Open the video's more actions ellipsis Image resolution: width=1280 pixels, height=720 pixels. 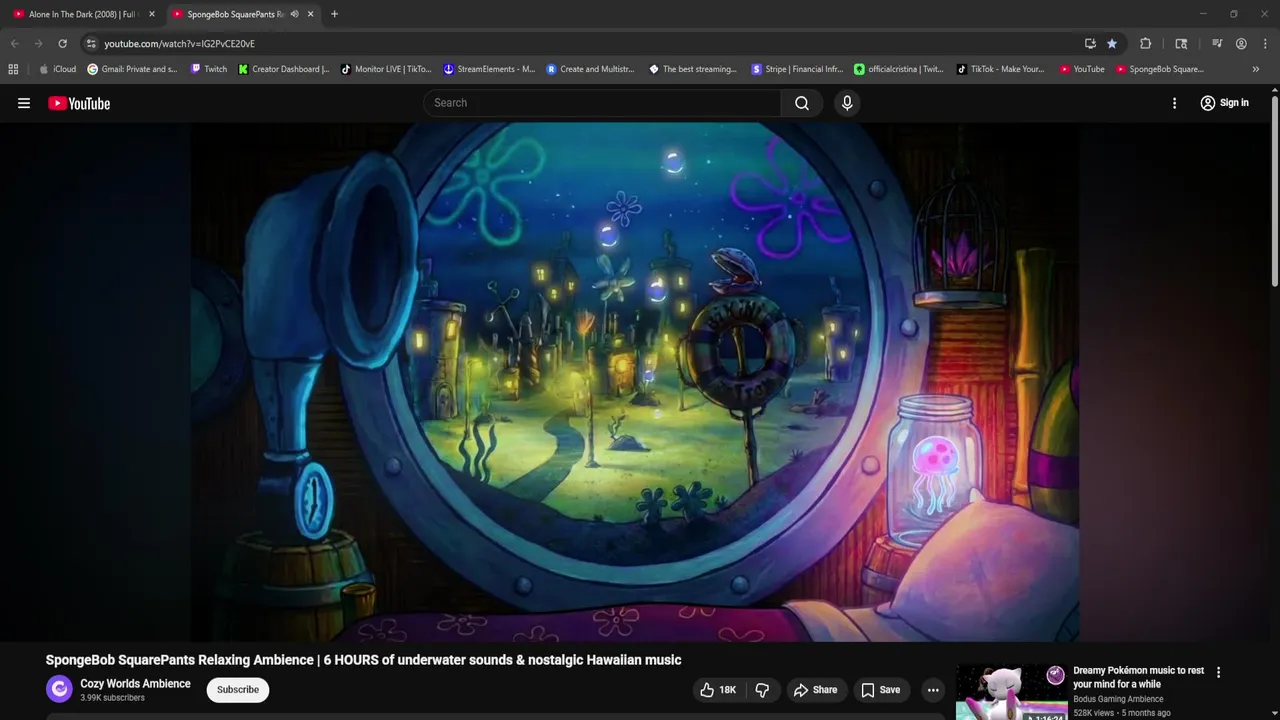(933, 690)
